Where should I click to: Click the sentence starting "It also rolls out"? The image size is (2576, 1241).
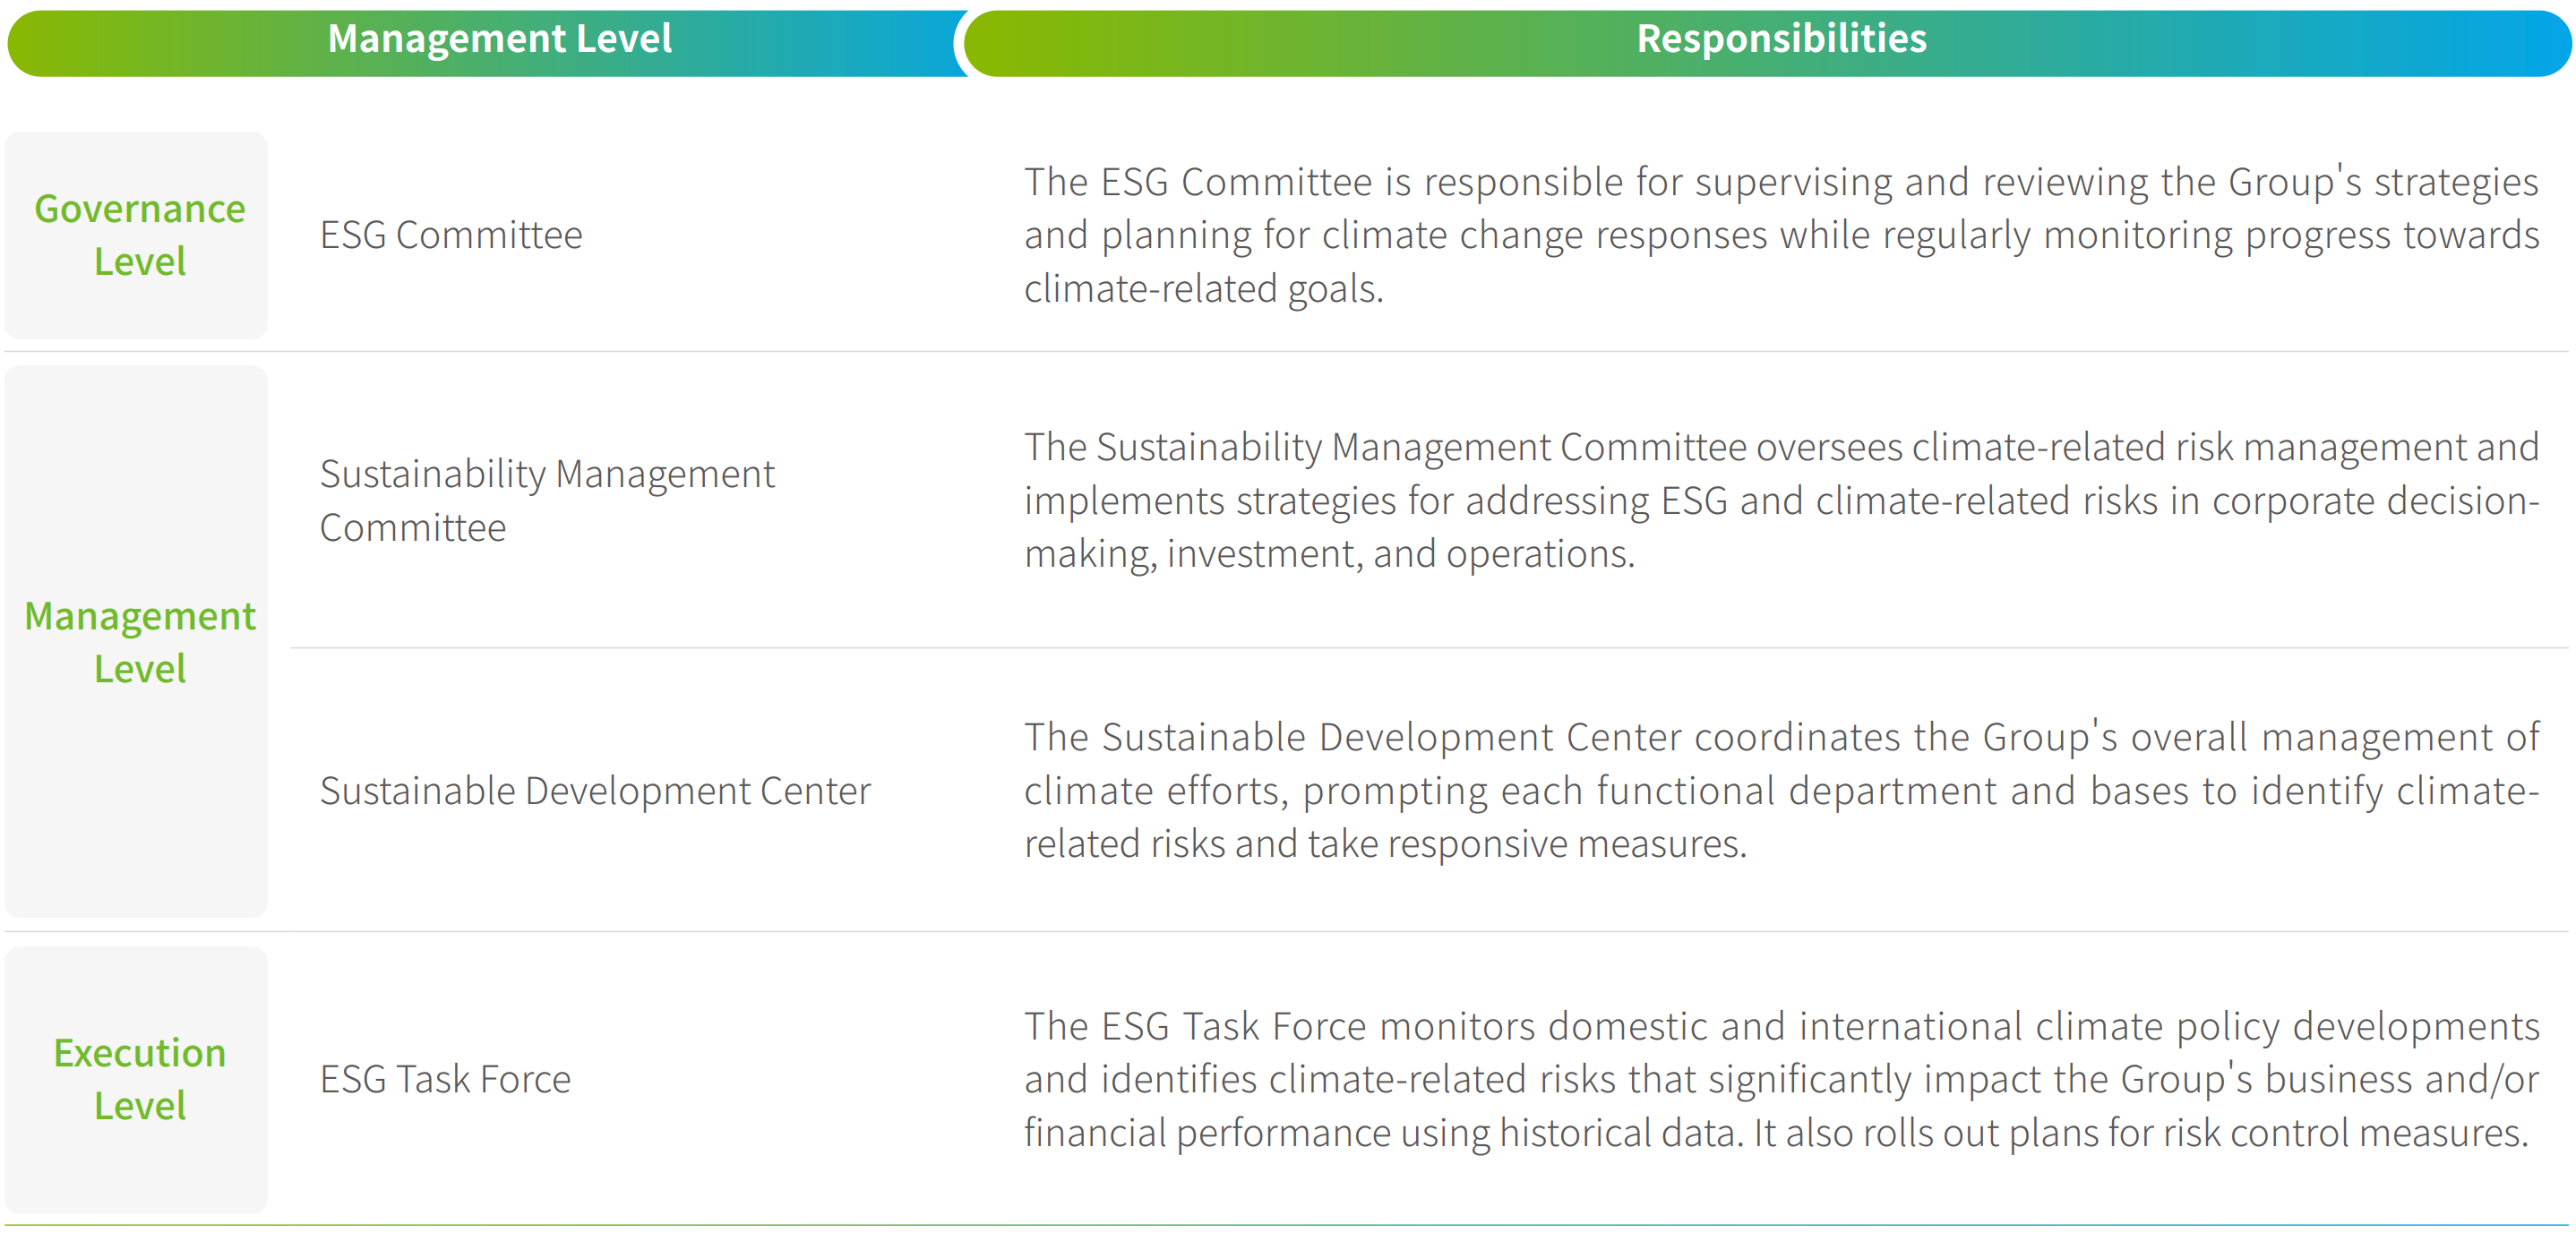(x=2140, y=1133)
